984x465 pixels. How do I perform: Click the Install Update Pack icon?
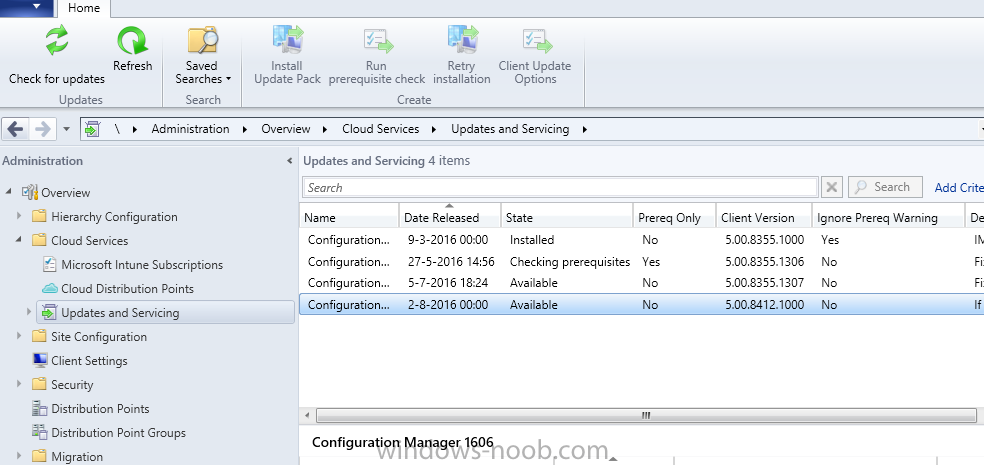[287, 40]
